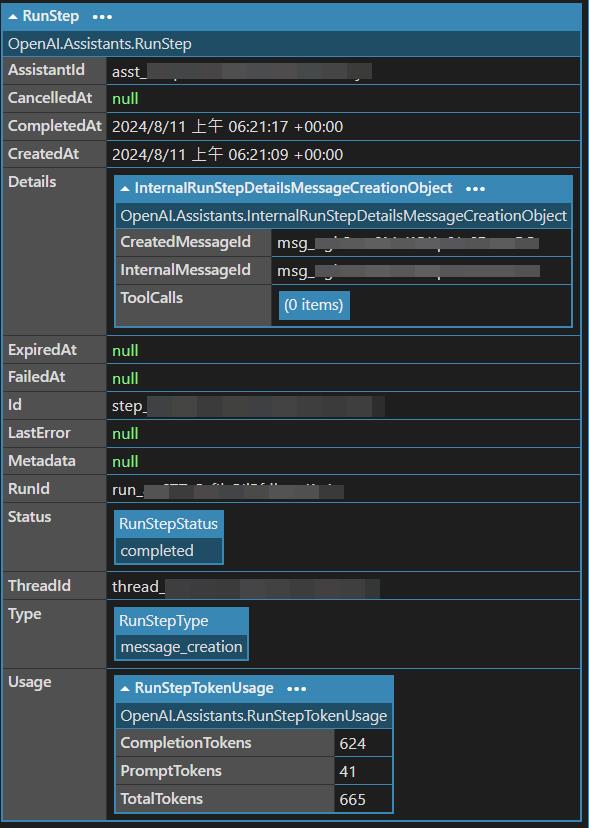Screen dimensions: 589x828
Task: Click the RunStepStatus header
Action: point(169,524)
